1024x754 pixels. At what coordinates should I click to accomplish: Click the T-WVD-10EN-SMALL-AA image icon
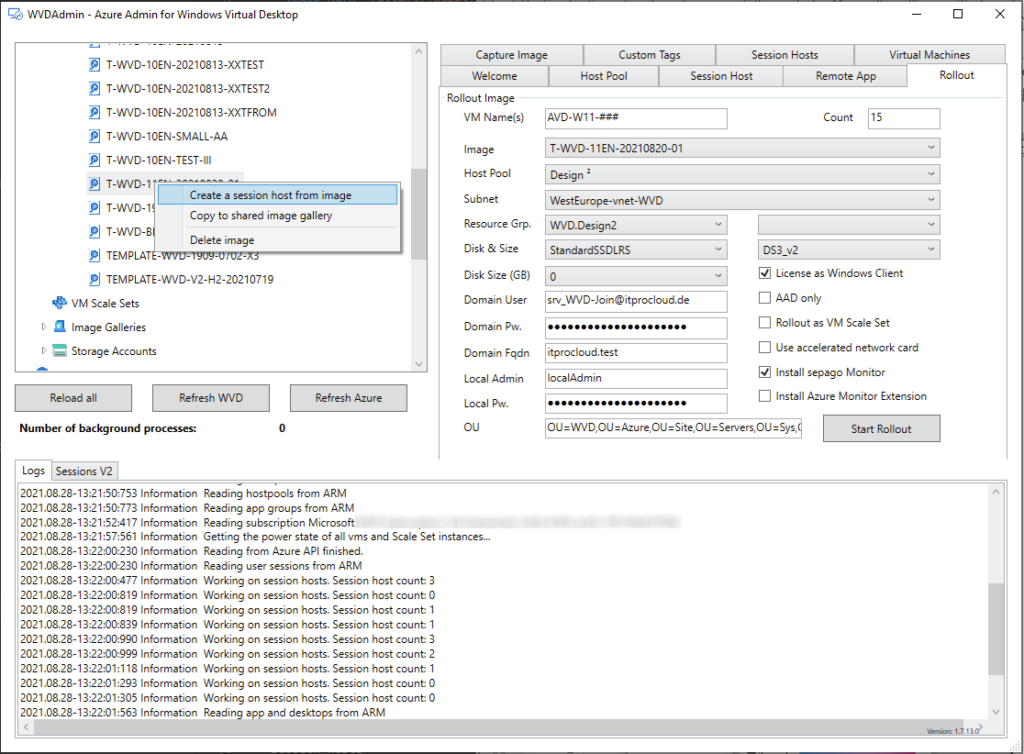[x=95, y=136]
